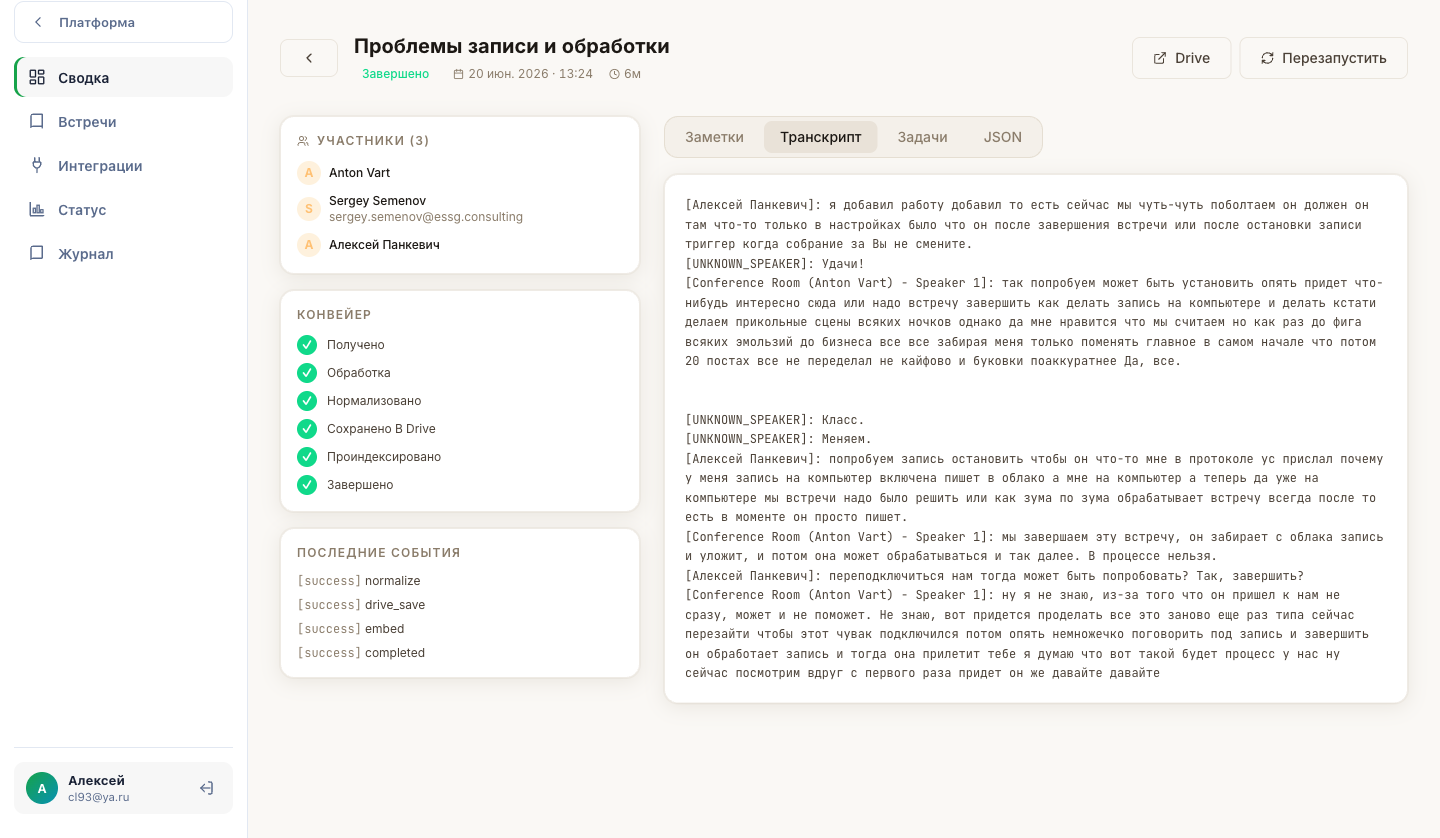Image resolution: width=1440 pixels, height=838 pixels.
Task: Open Журнал sidebar menu item
Action: pos(123,253)
